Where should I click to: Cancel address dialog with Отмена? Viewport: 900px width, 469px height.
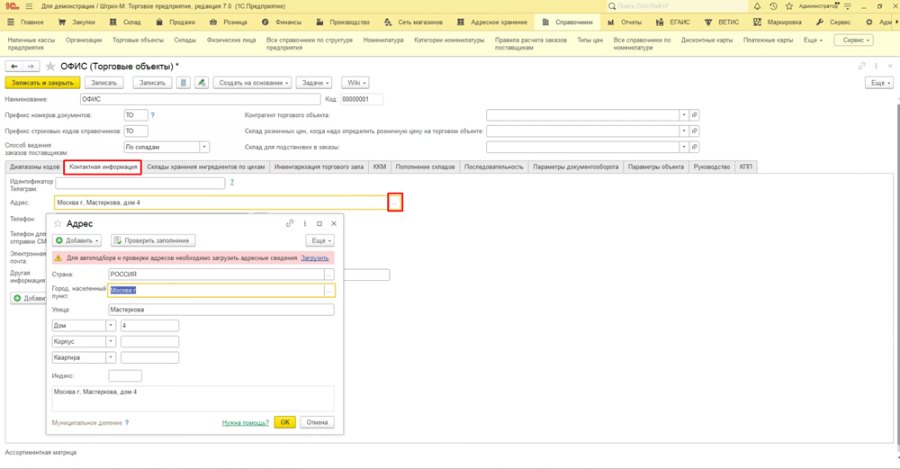point(317,423)
